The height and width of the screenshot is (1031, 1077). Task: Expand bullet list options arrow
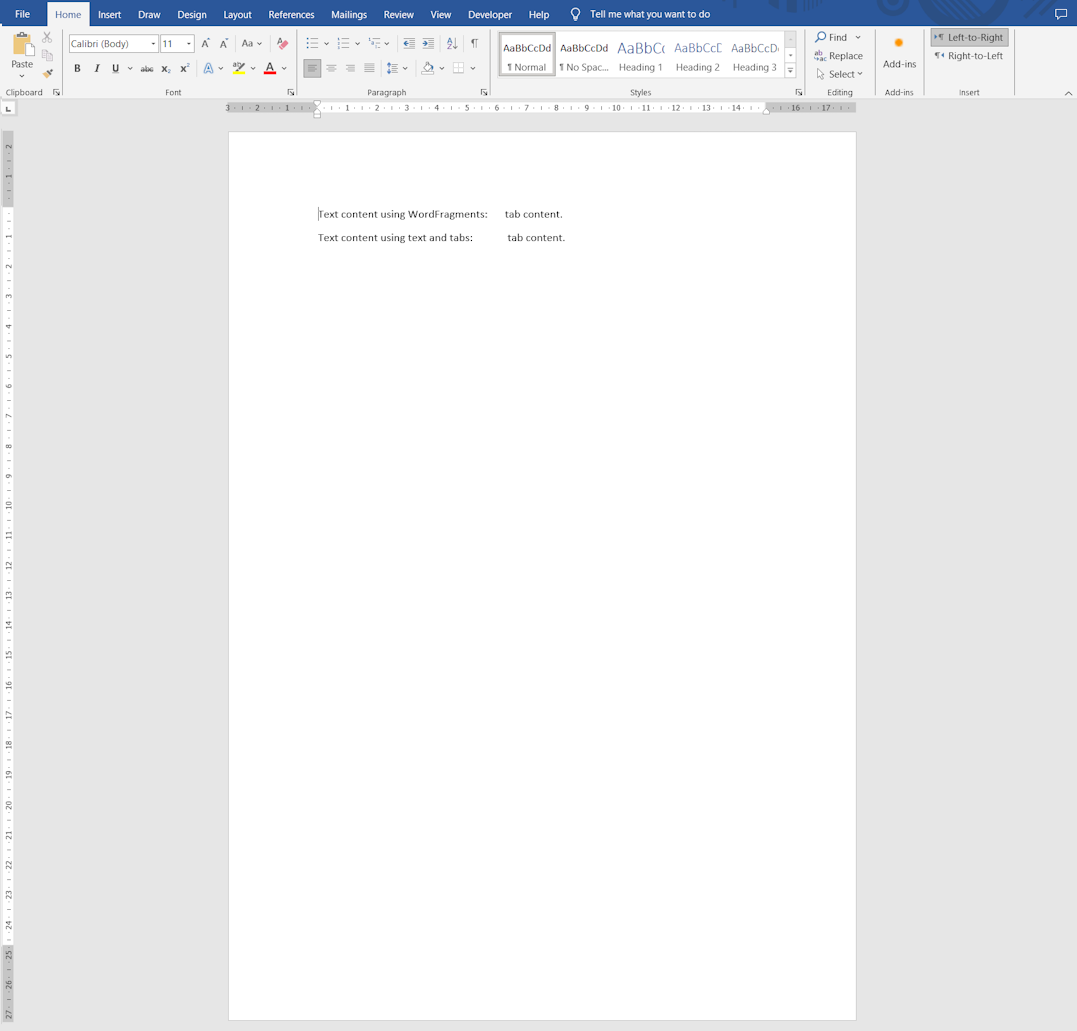[x=326, y=43]
